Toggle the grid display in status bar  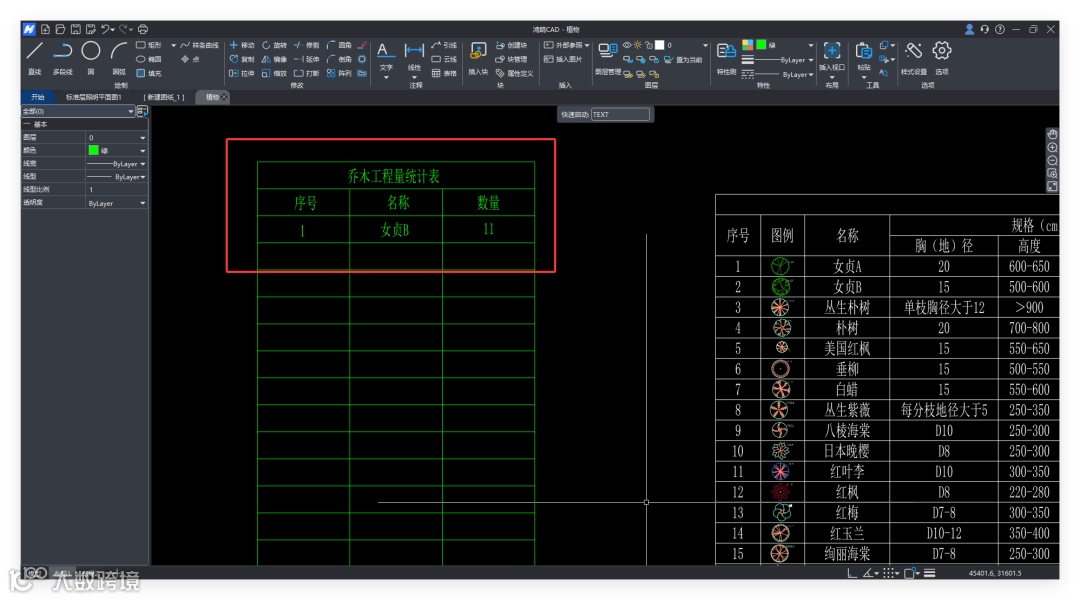pyautogui.click(x=888, y=572)
